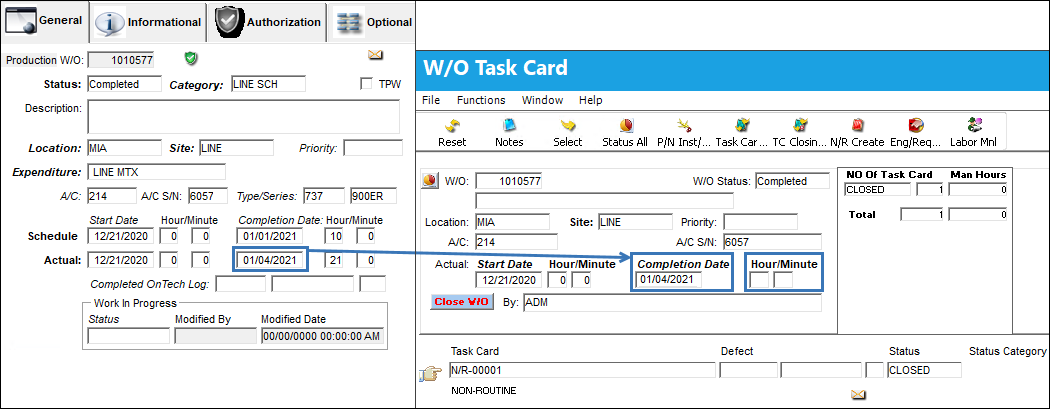Screen dimensions: 1050x409
Task: Click the A/C S/N field 6057 in General tab
Action: point(208,195)
